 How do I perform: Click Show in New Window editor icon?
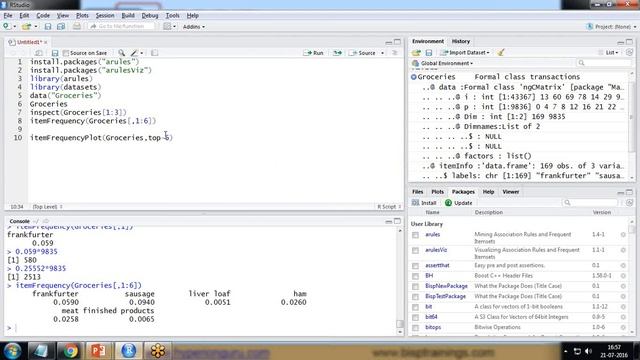(38, 53)
